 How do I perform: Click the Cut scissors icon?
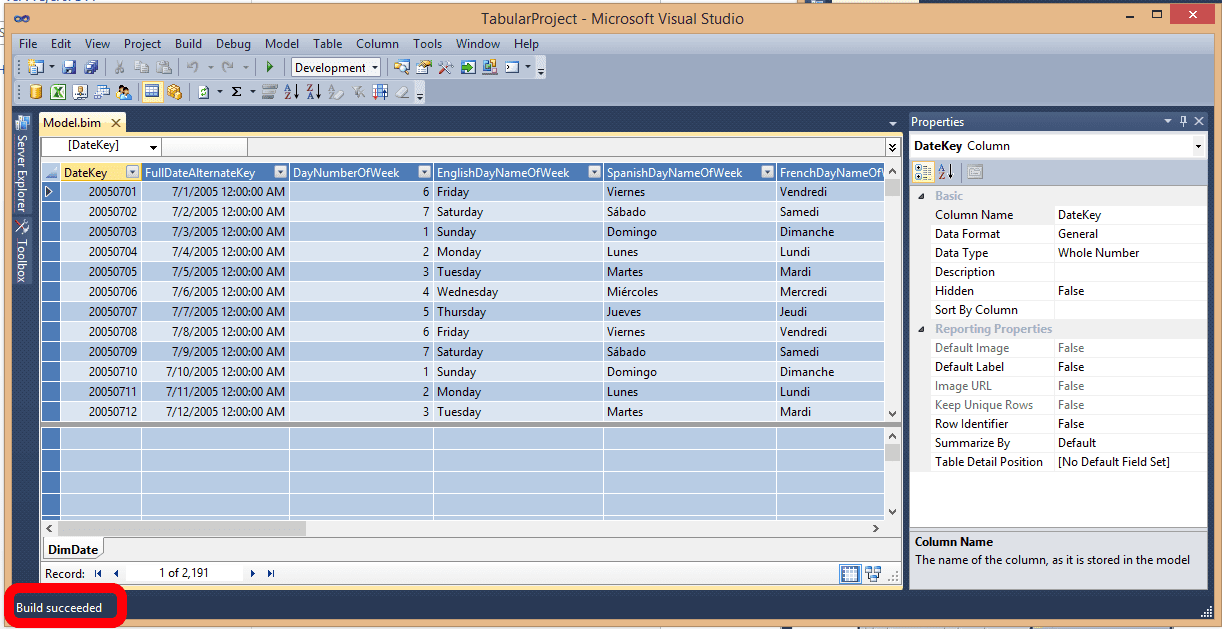pyautogui.click(x=120, y=68)
